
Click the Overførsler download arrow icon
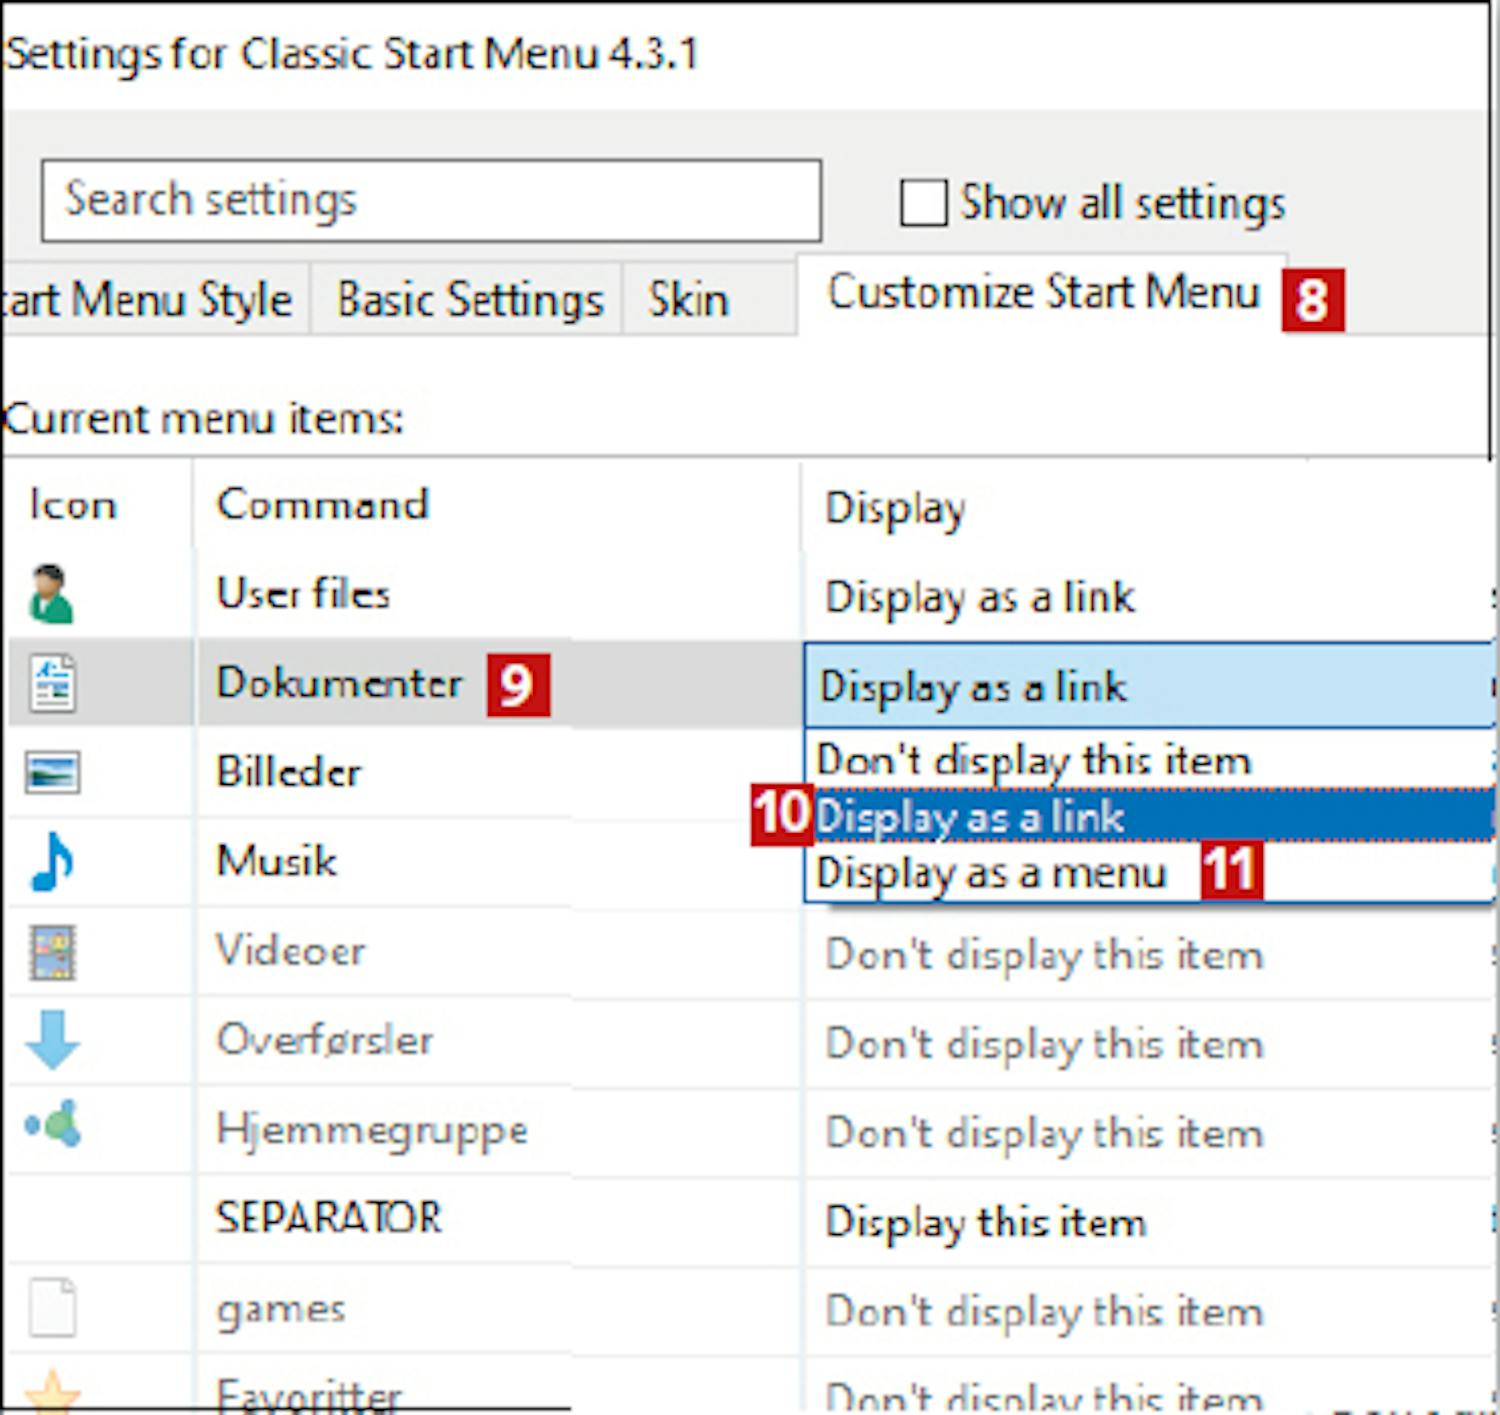51,1040
